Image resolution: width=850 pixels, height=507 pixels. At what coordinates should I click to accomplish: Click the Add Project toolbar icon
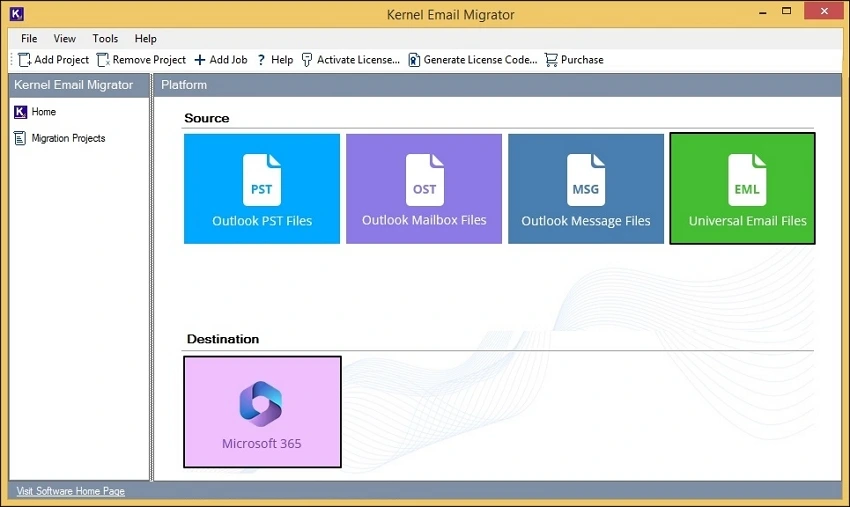click(x=24, y=60)
